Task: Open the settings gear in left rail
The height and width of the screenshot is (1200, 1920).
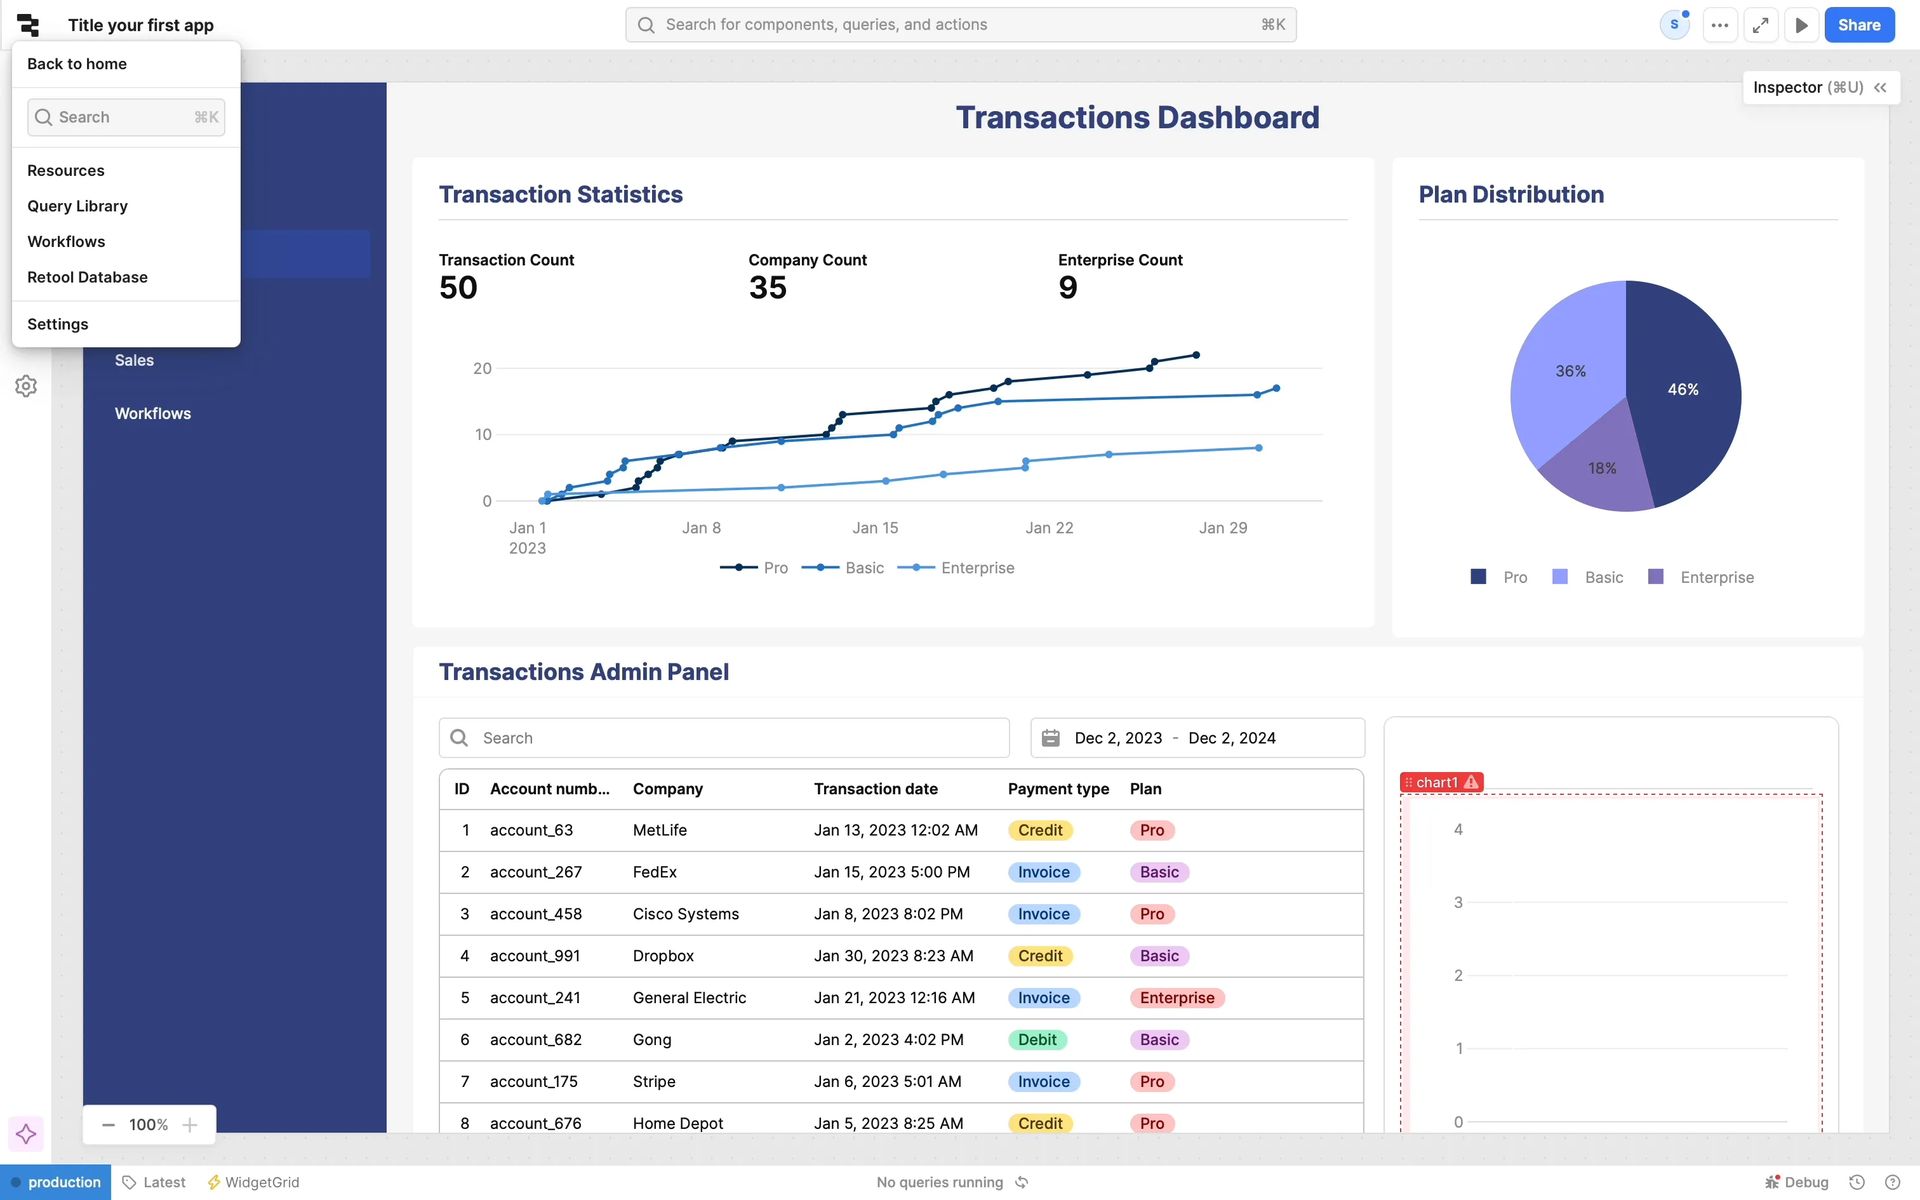Action: [26, 386]
